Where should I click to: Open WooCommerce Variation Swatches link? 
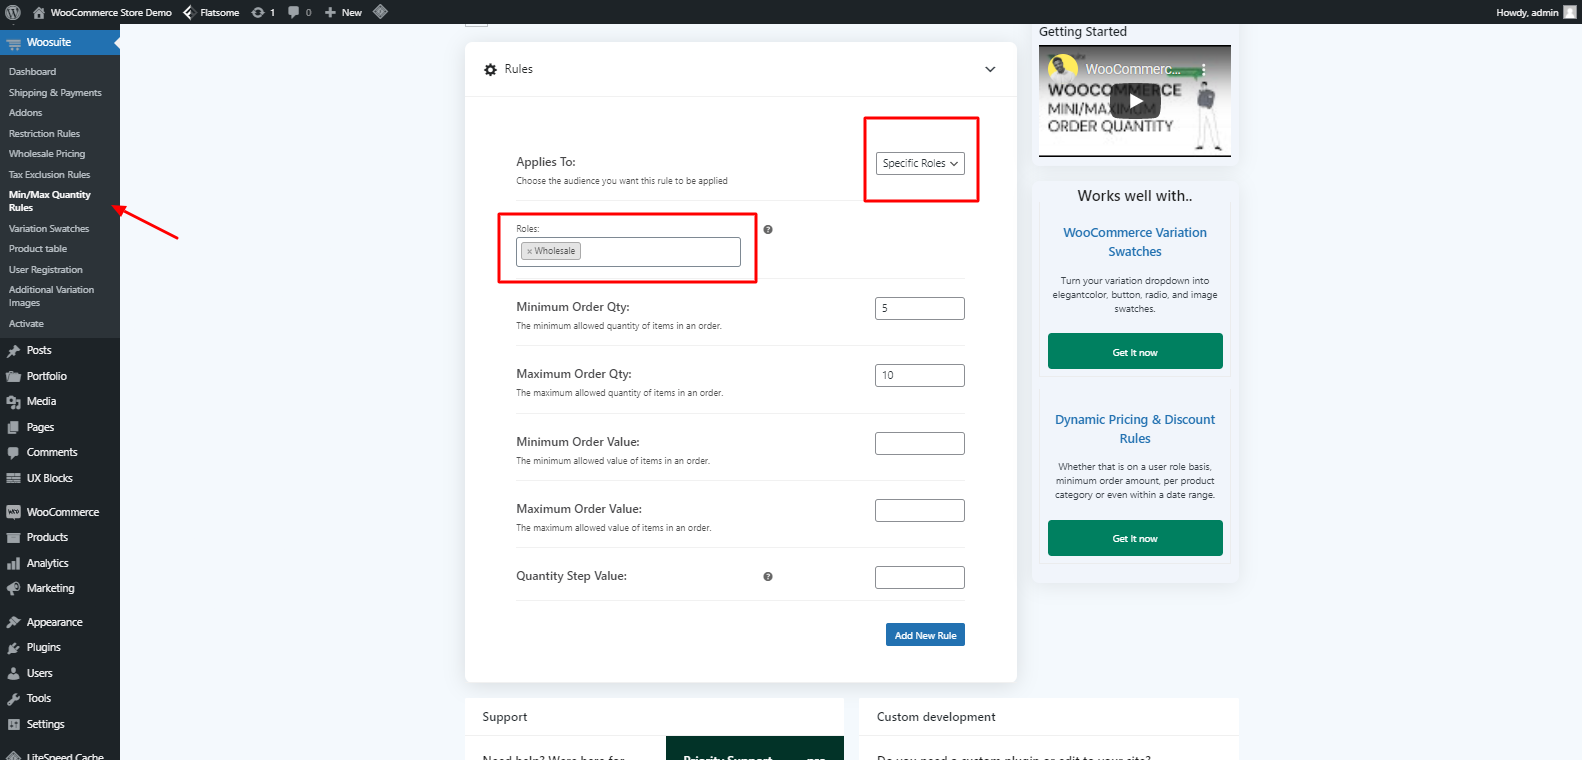click(x=1135, y=242)
